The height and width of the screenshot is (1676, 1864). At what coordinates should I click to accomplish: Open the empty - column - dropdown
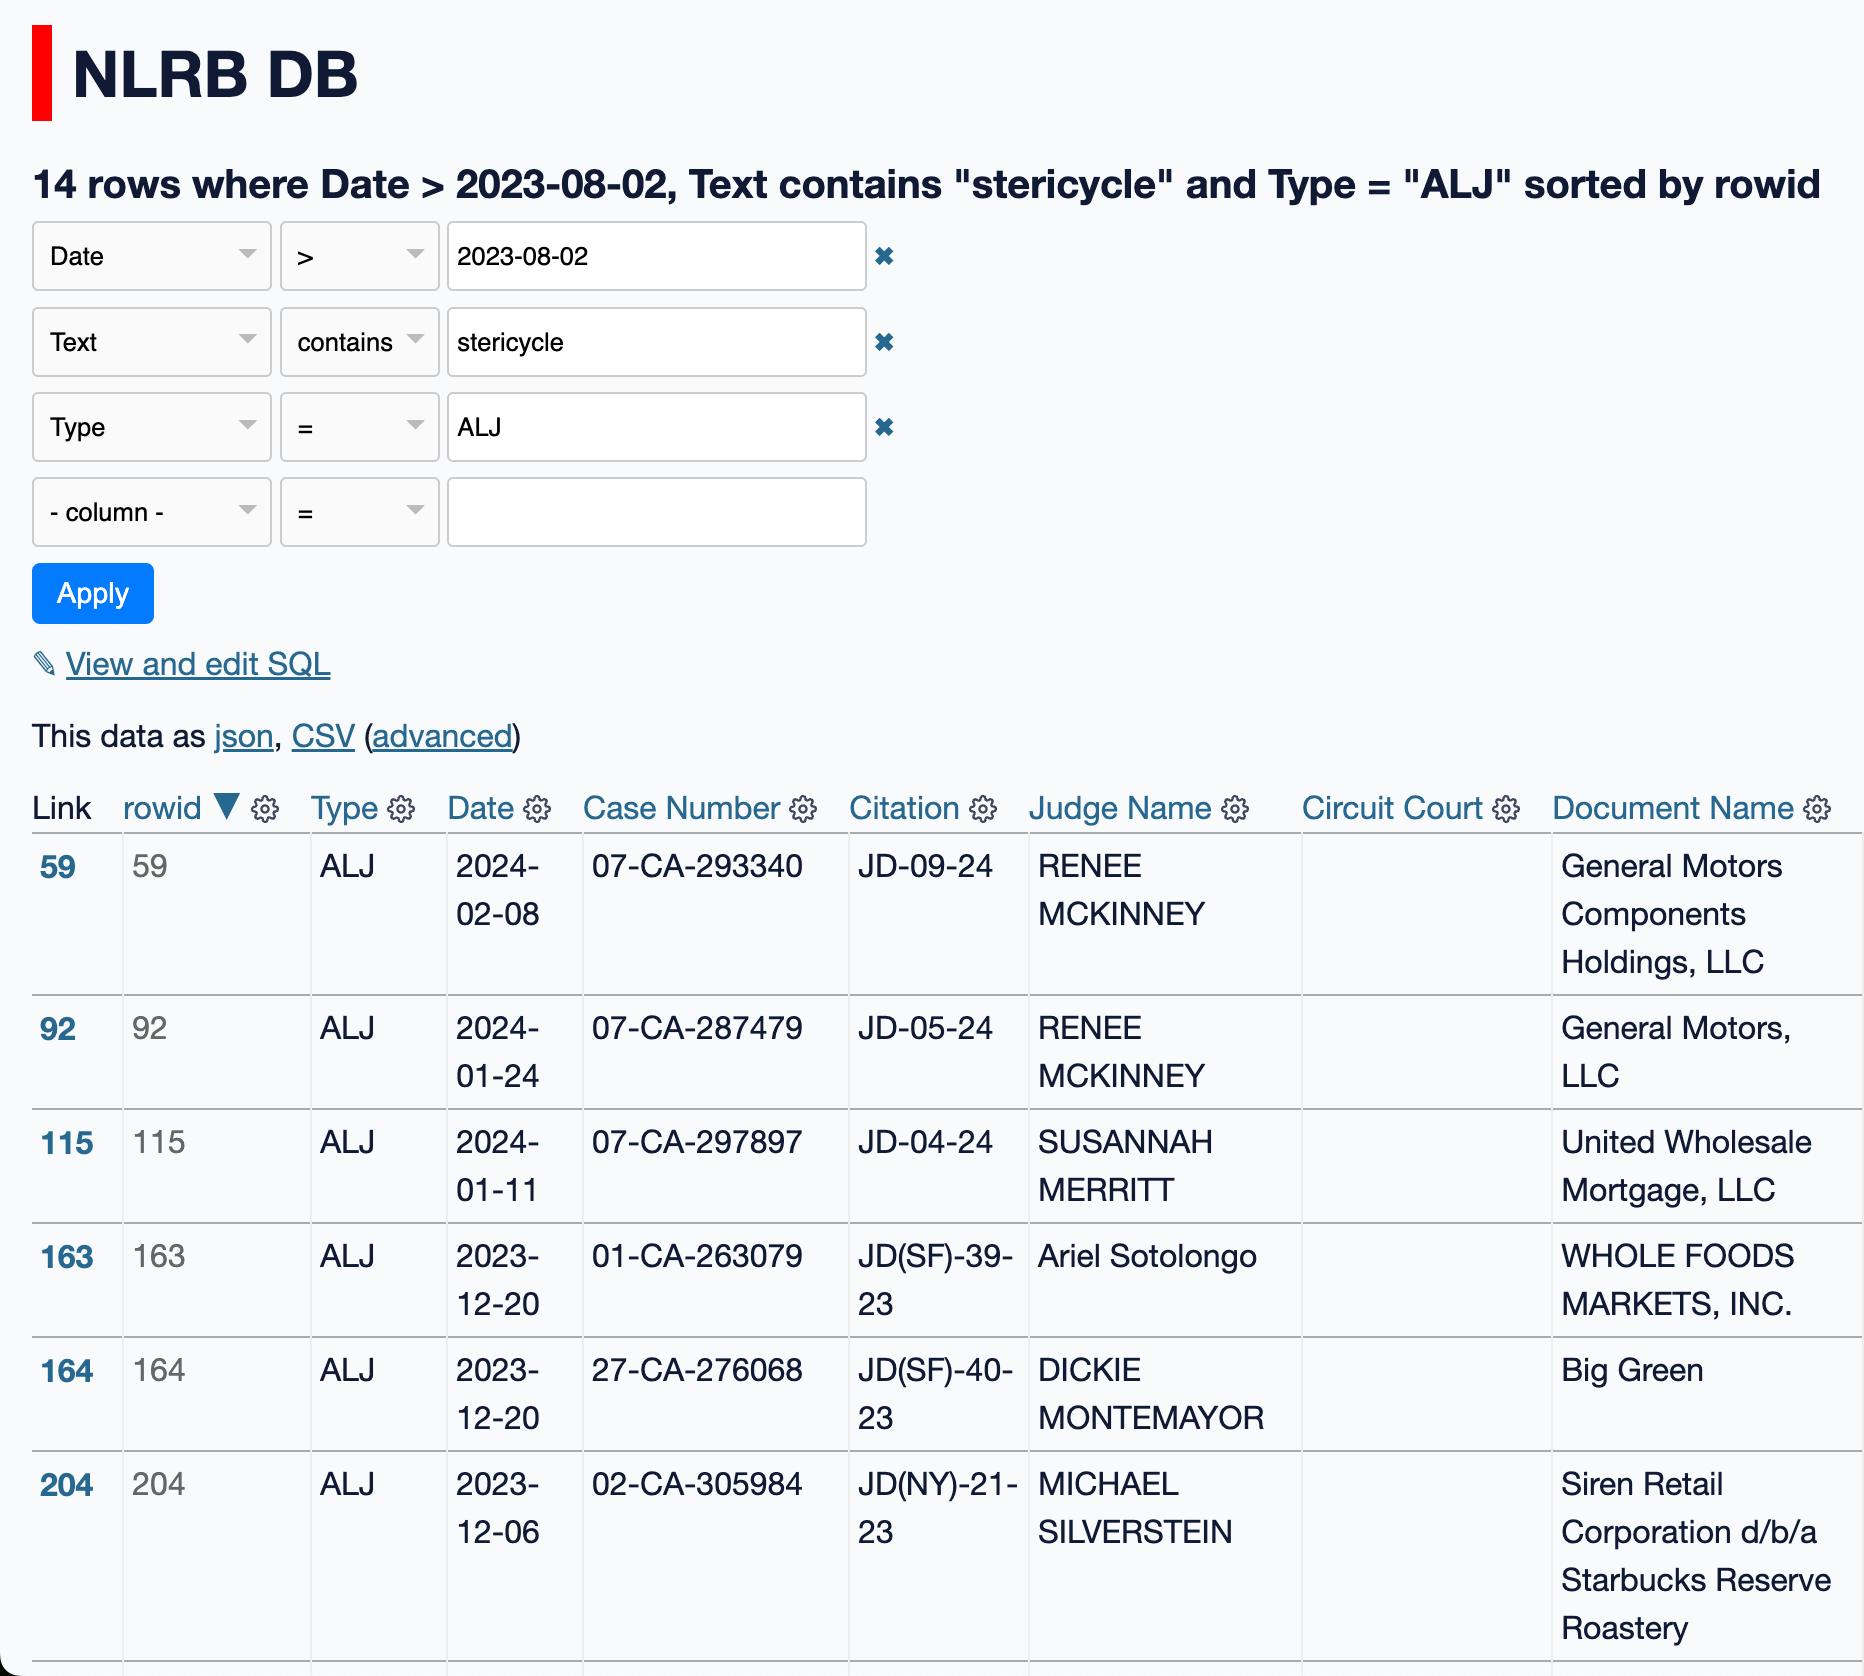tap(151, 511)
